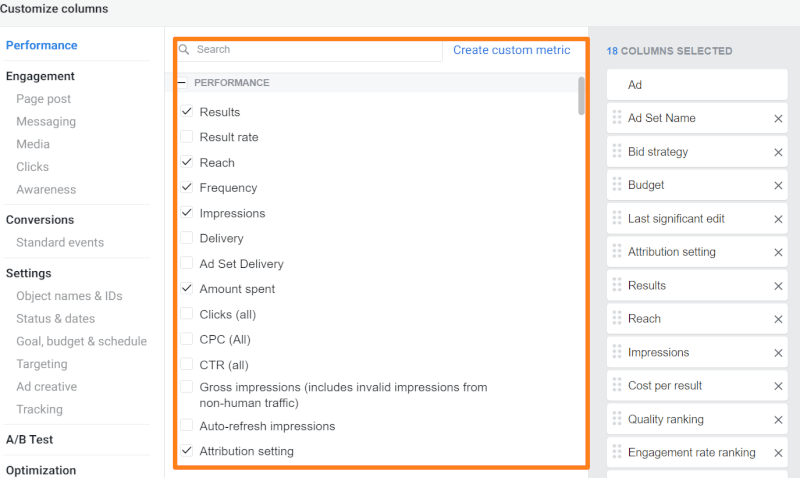Remove Last significant edit column

click(x=778, y=219)
